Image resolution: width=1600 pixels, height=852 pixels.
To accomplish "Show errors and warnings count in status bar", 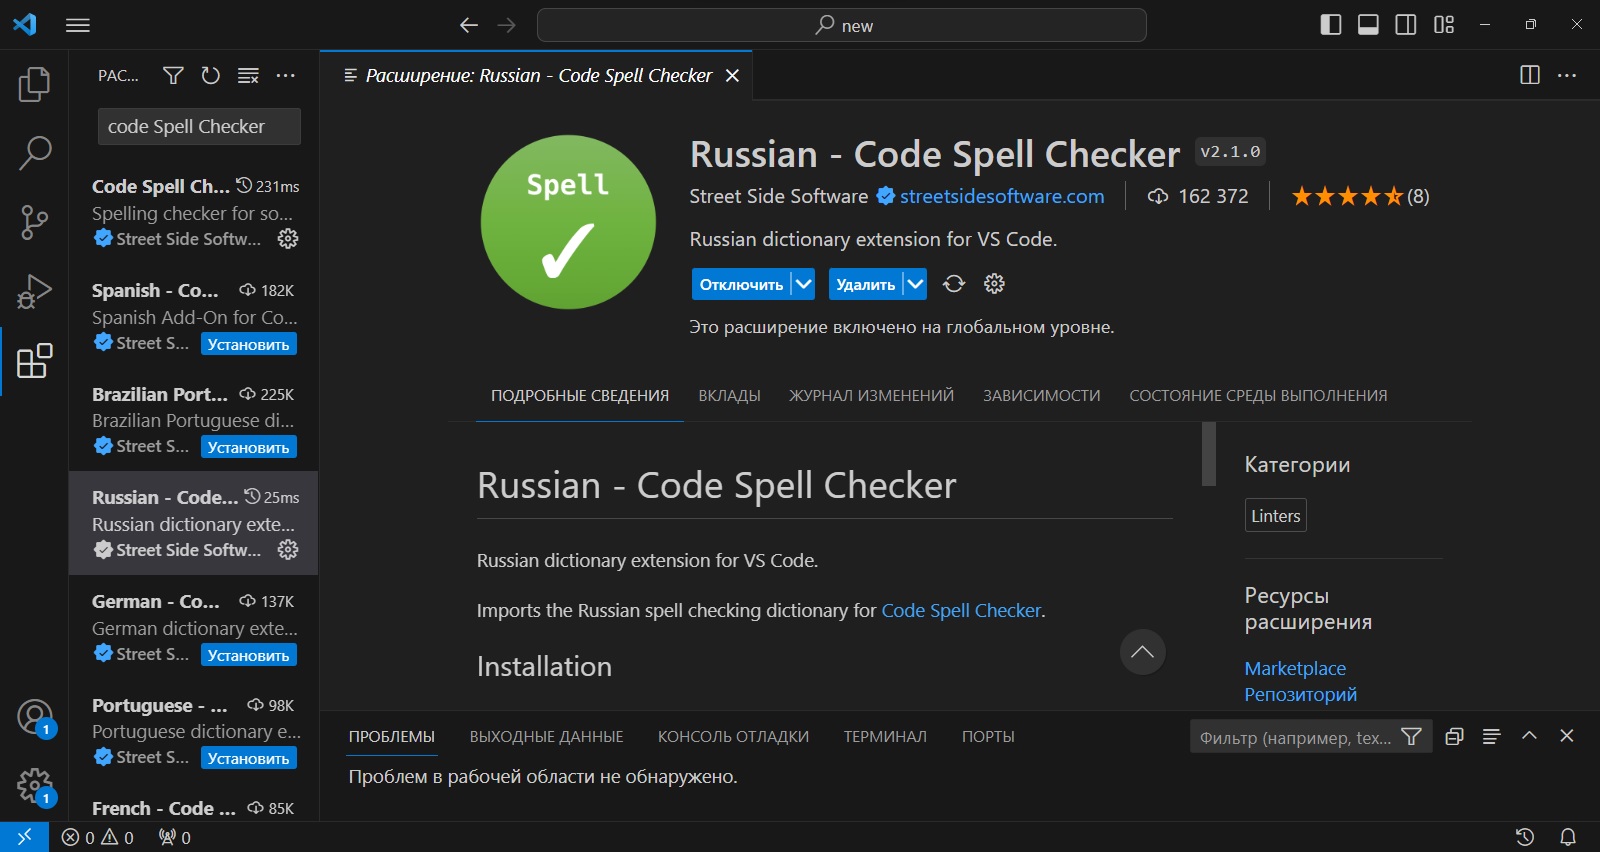I will tap(97, 837).
